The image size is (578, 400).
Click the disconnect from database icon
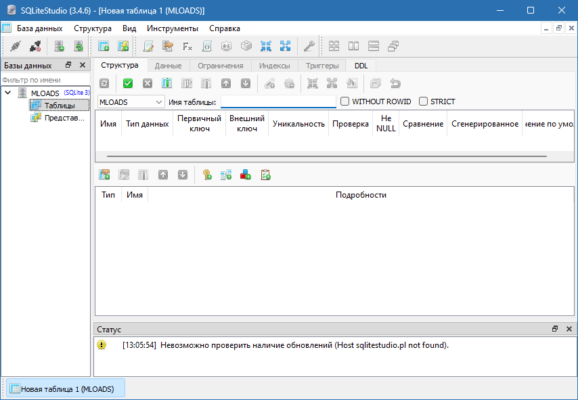pos(35,46)
